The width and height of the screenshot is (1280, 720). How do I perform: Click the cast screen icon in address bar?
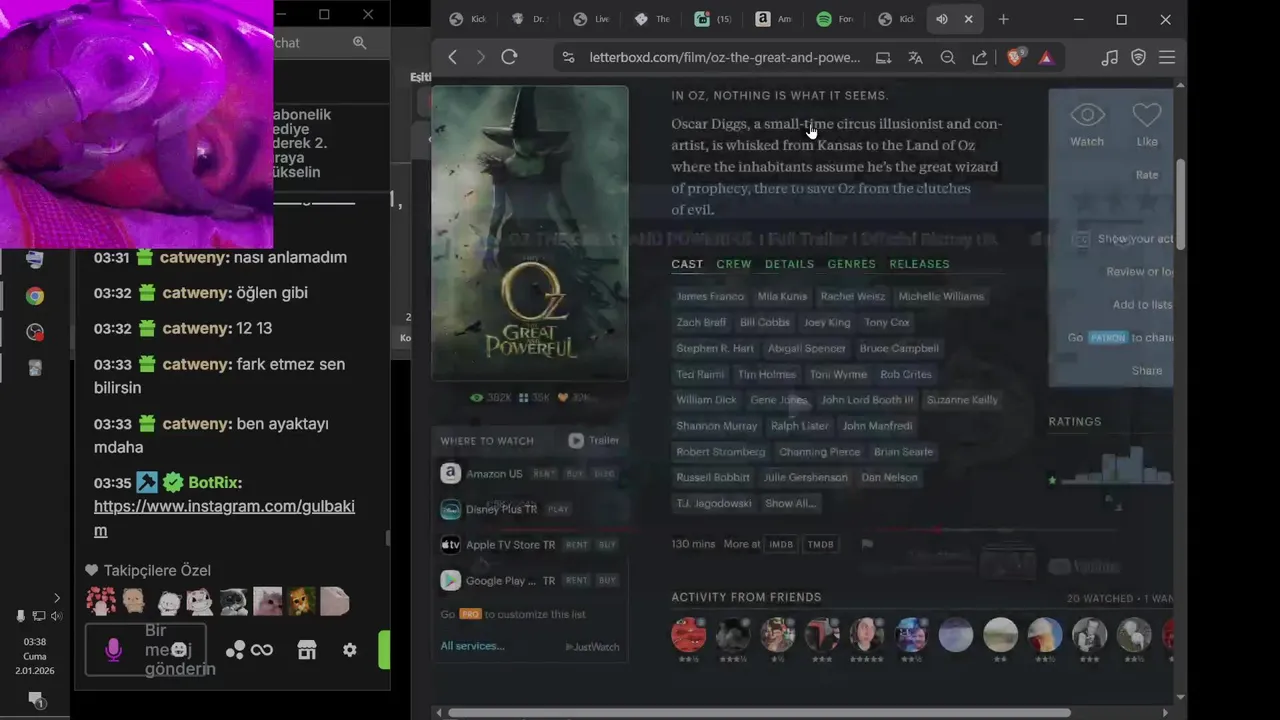point(883,58)
